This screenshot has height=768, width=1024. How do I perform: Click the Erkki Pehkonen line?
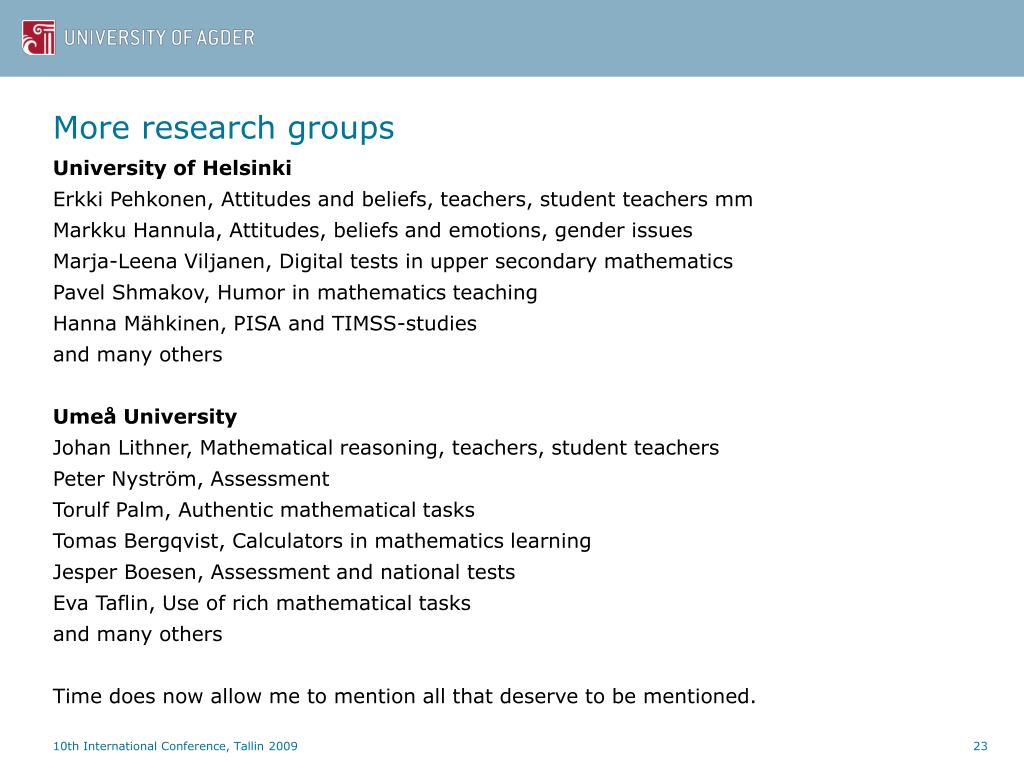tap(403, 199)
